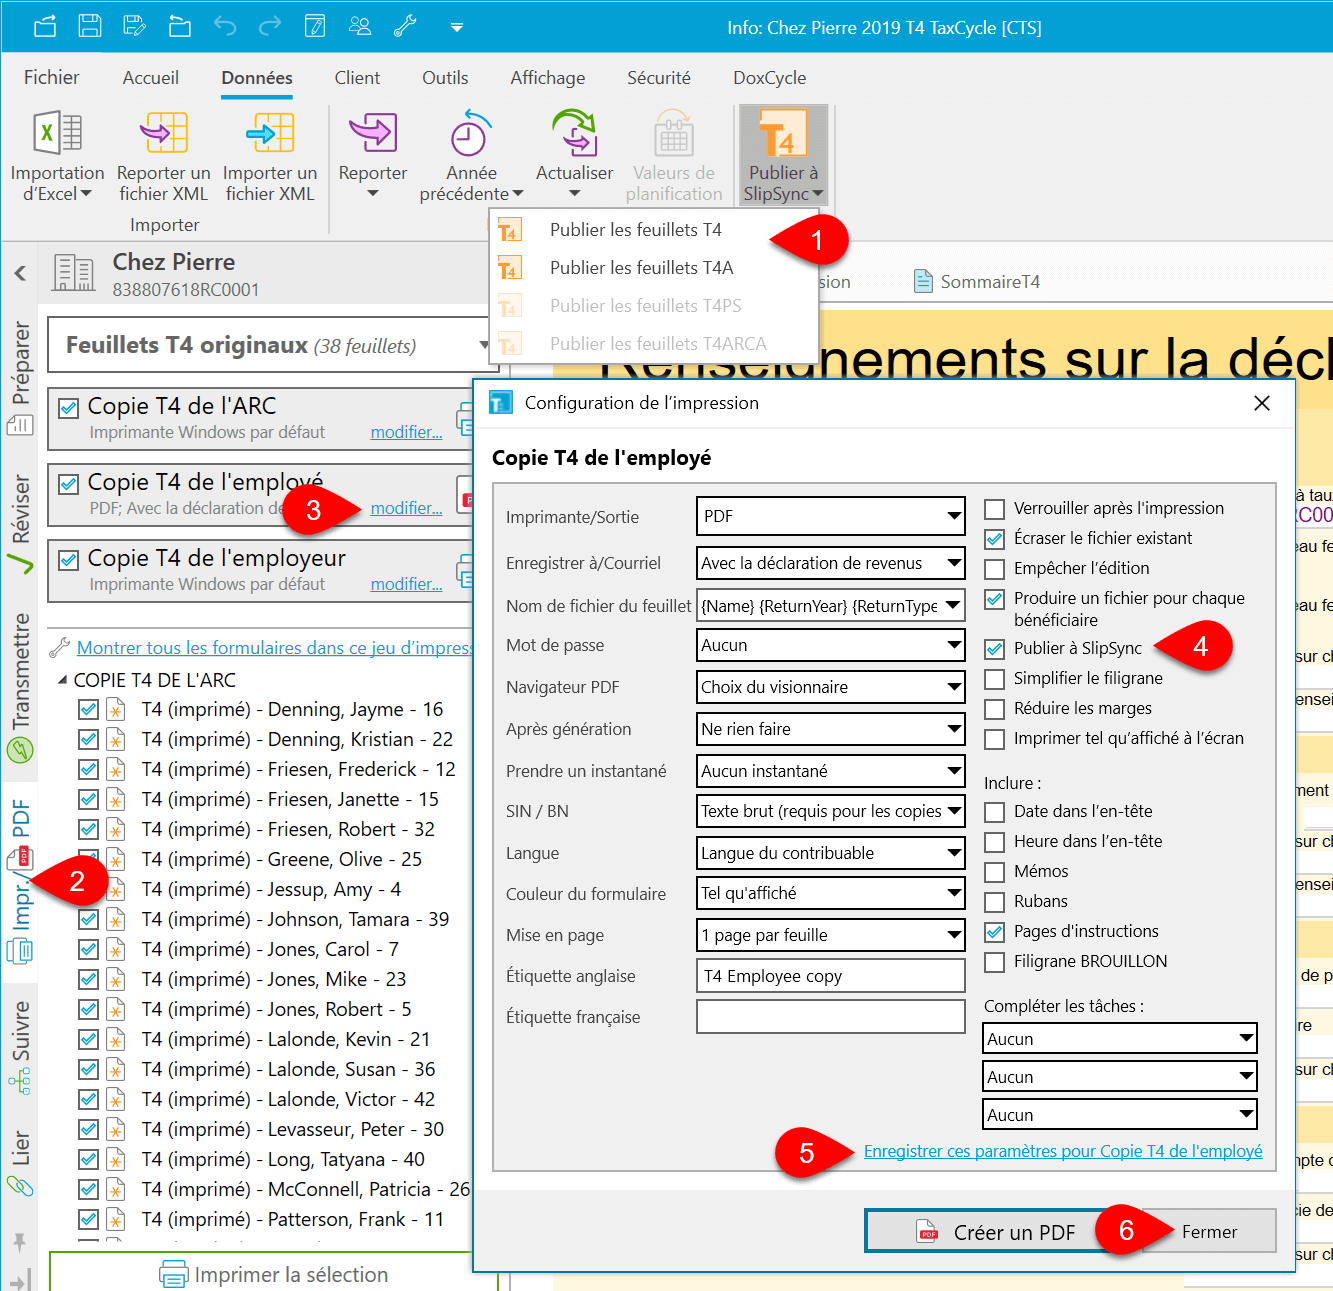
Task: Check Date dans l'en-tête option
Action: pyautogui.click(x=995, y=812)
